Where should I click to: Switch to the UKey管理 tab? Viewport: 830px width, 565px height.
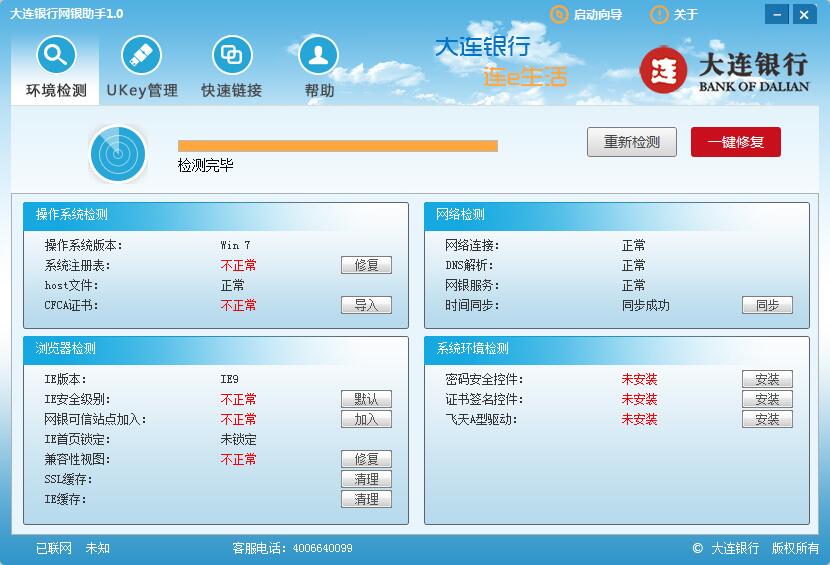(141, 56)
